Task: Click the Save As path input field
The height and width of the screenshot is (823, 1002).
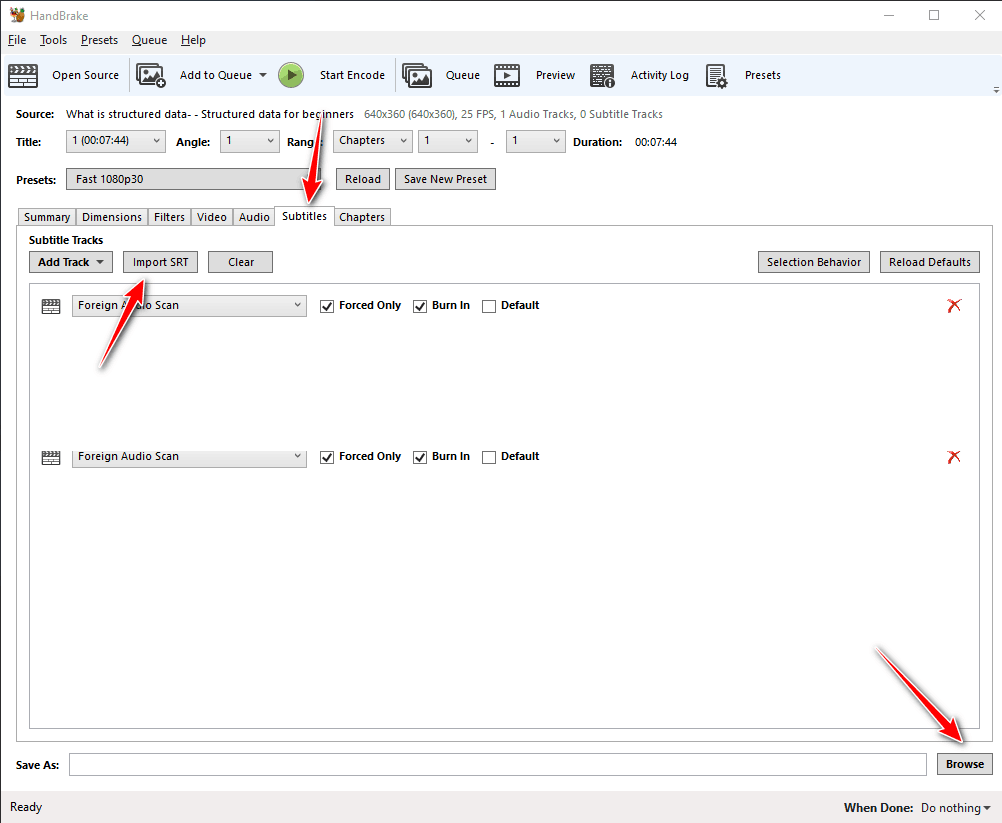Action: point(498,764)
